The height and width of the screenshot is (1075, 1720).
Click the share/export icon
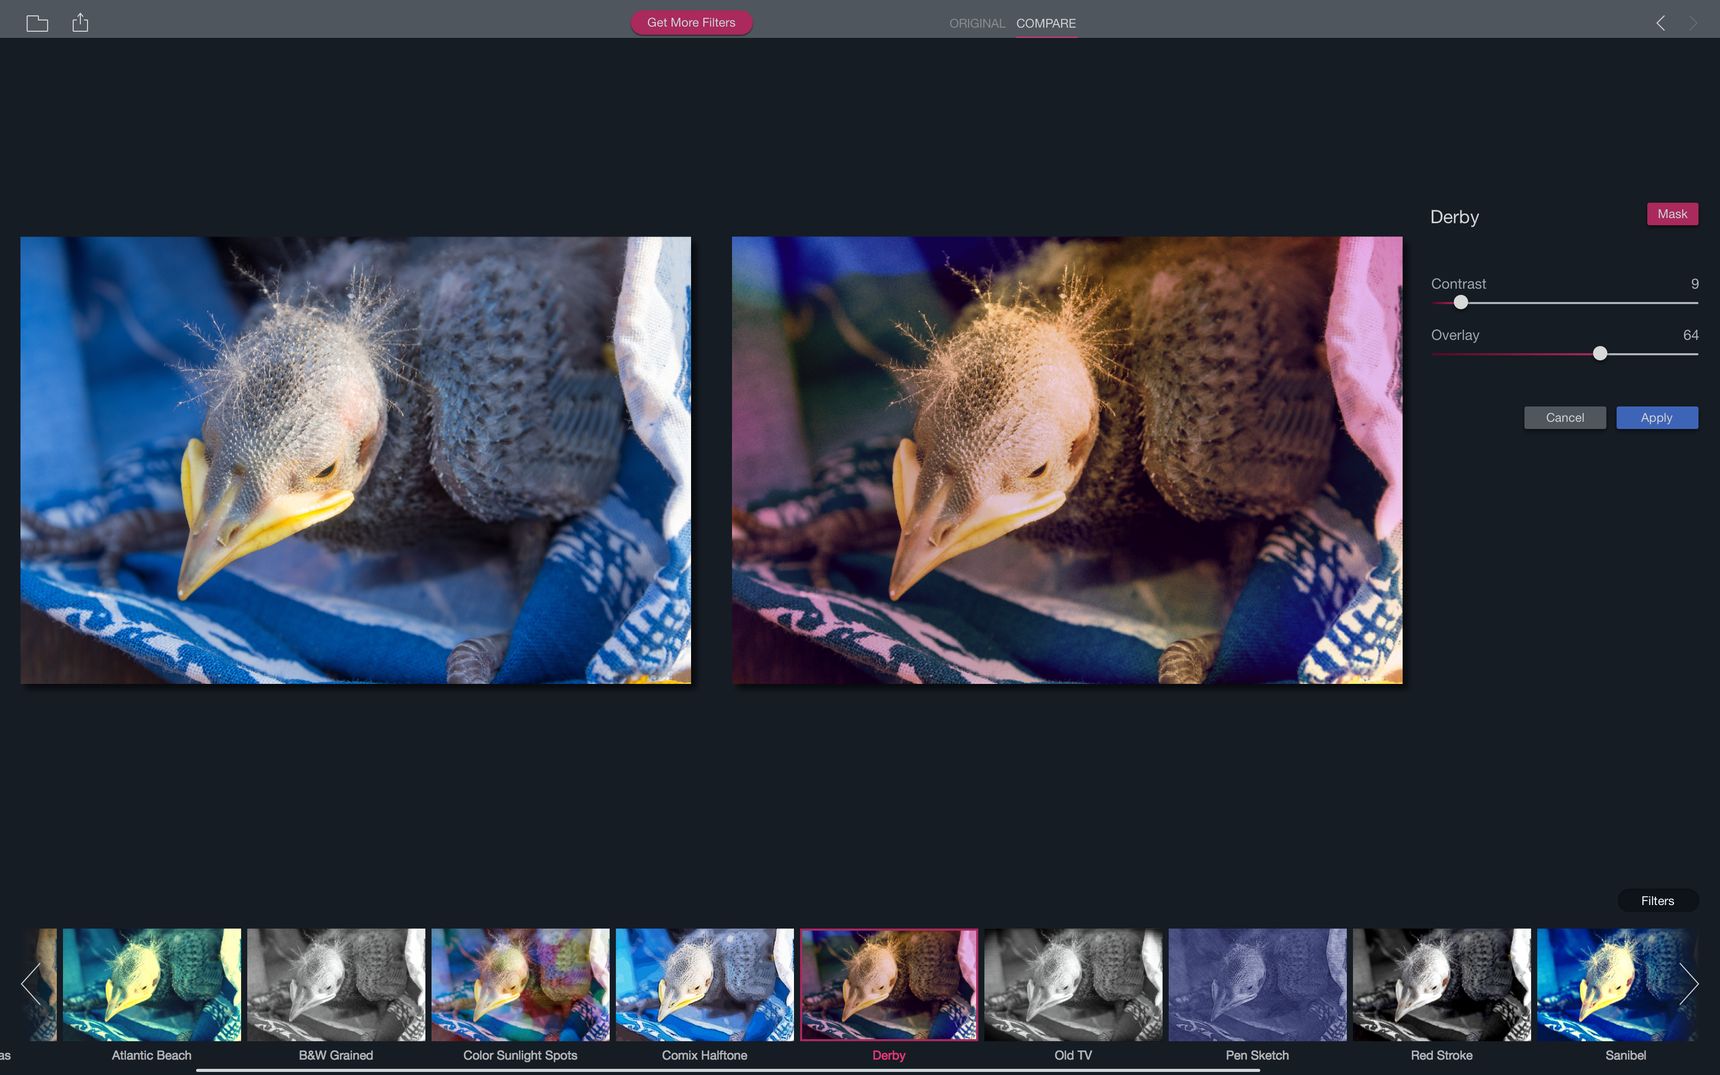pyautogui.click(x=80, y=22)
